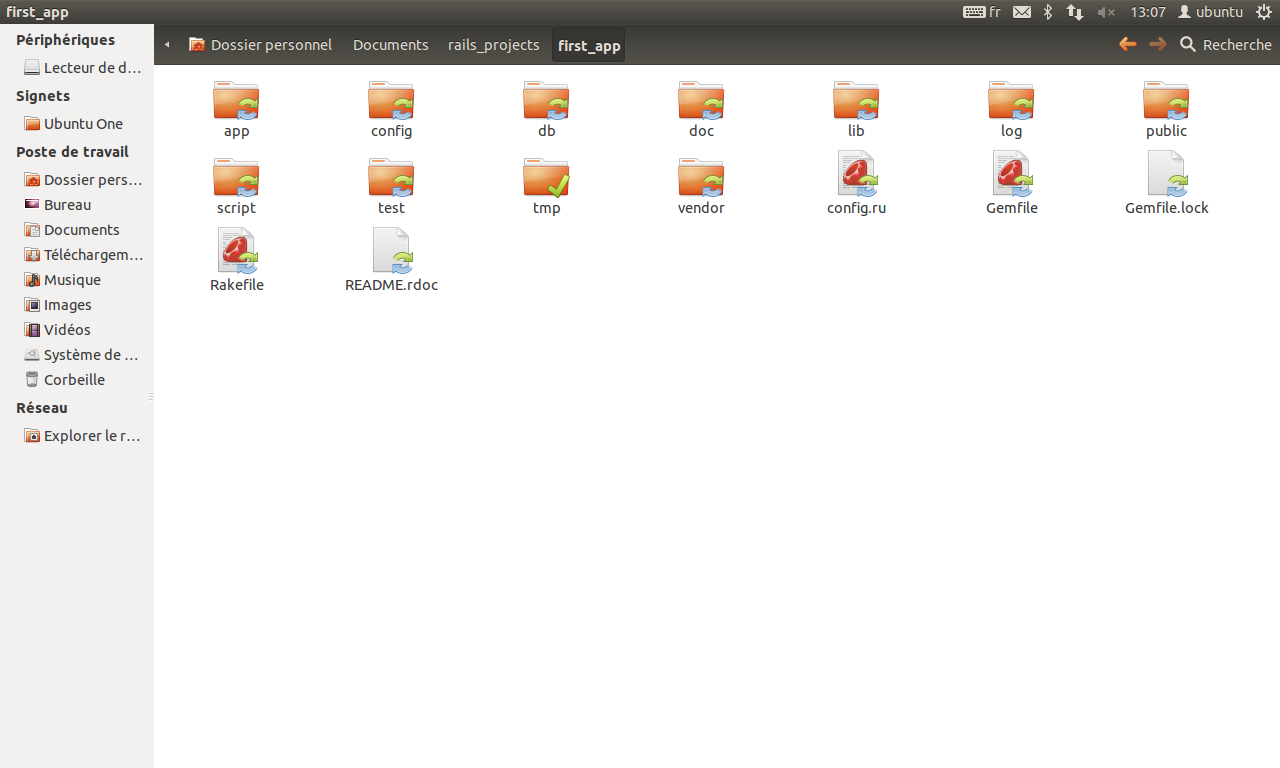
Task: Open the system power gear menu
Action: (x=1263, y=12)
